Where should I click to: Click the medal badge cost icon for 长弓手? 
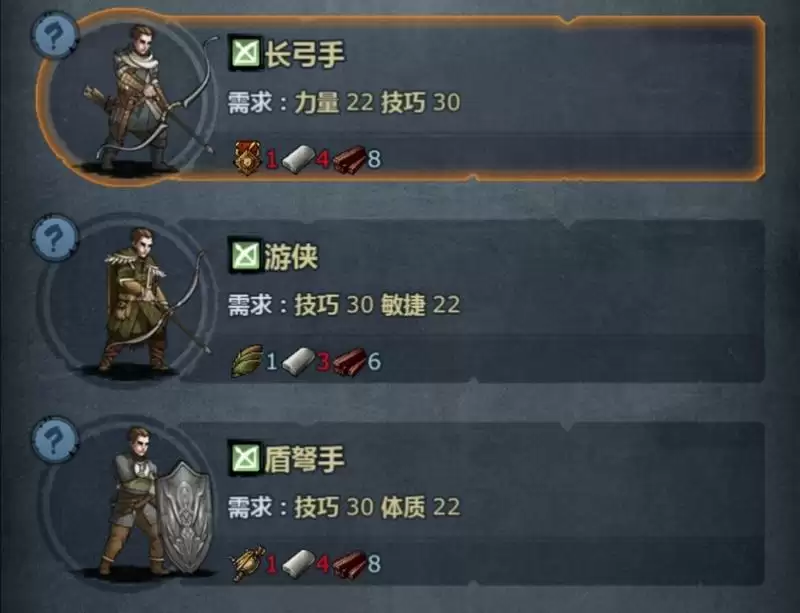[248, 158]
